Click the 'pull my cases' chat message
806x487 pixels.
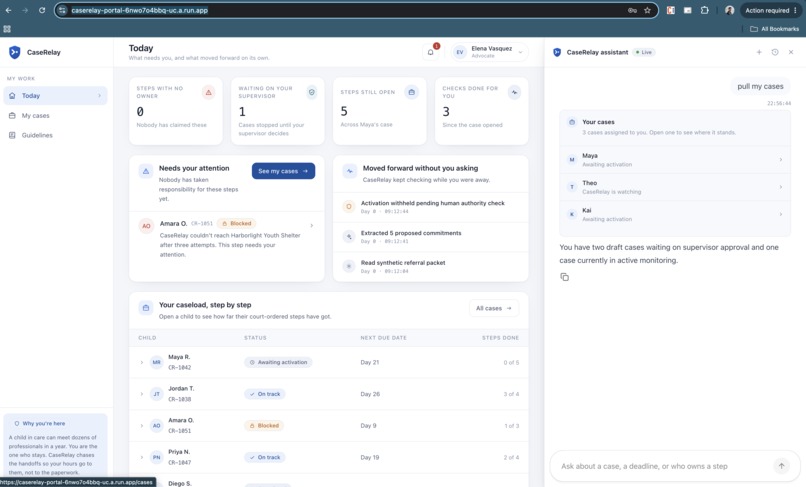coord(760,86)
